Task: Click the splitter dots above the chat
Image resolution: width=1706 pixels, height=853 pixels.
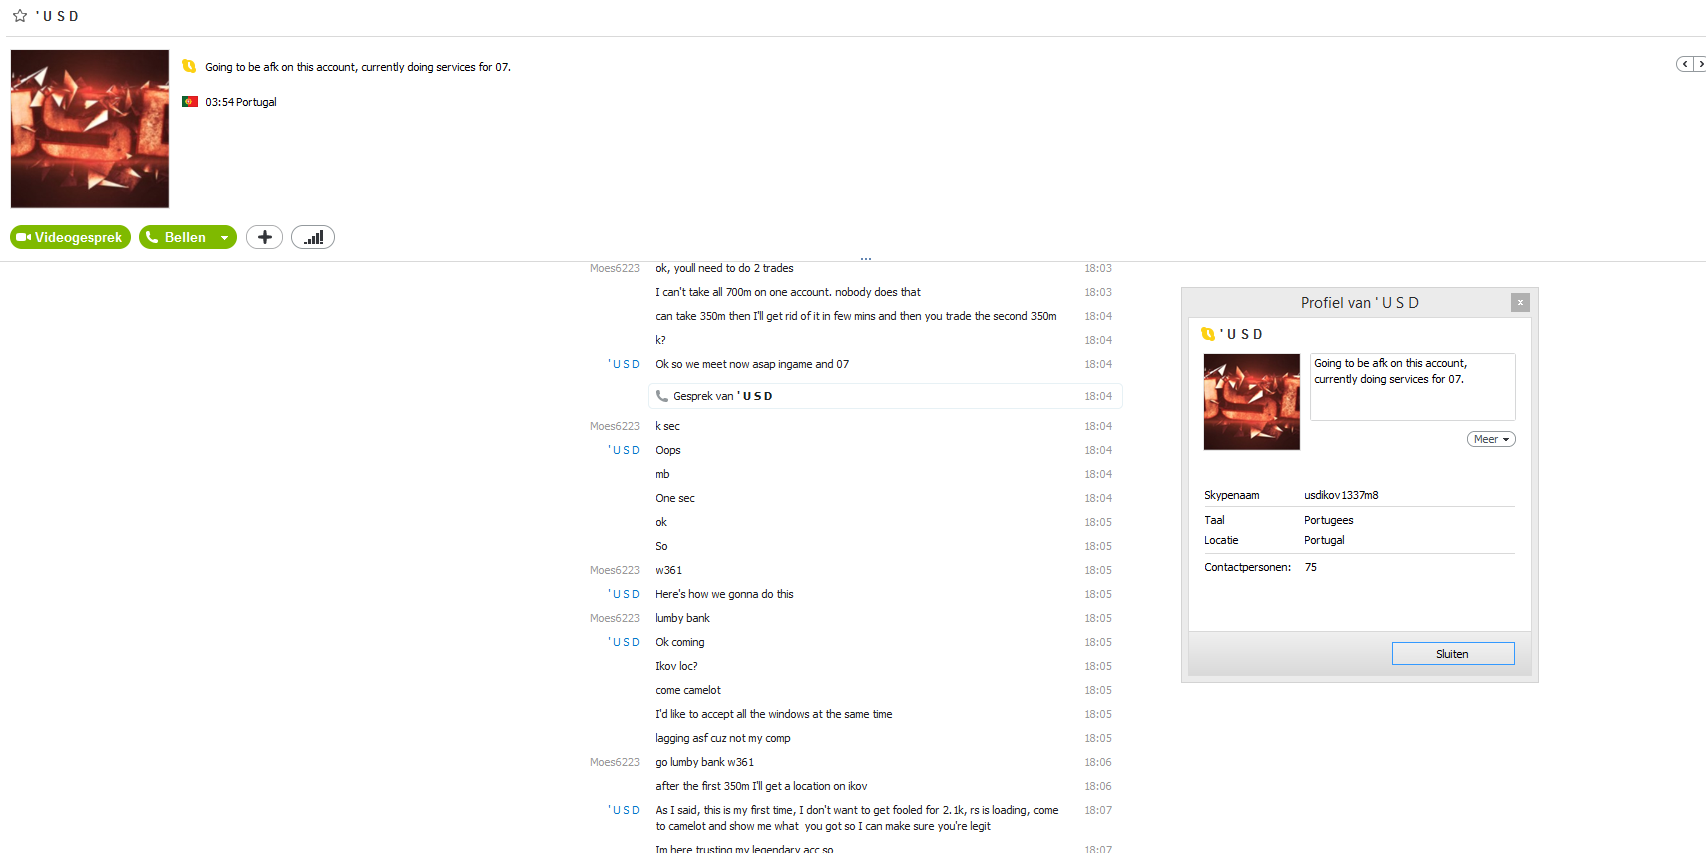Action: click(866, 259)
